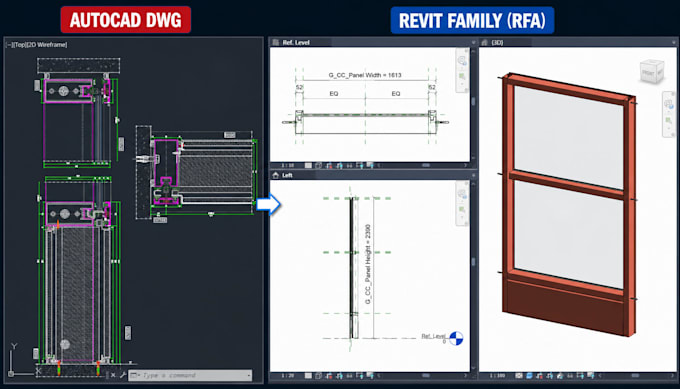Open the [-] viewport controls in AutoCAD
The height and width of the screenshot is (389, 680).
(9, 45)
